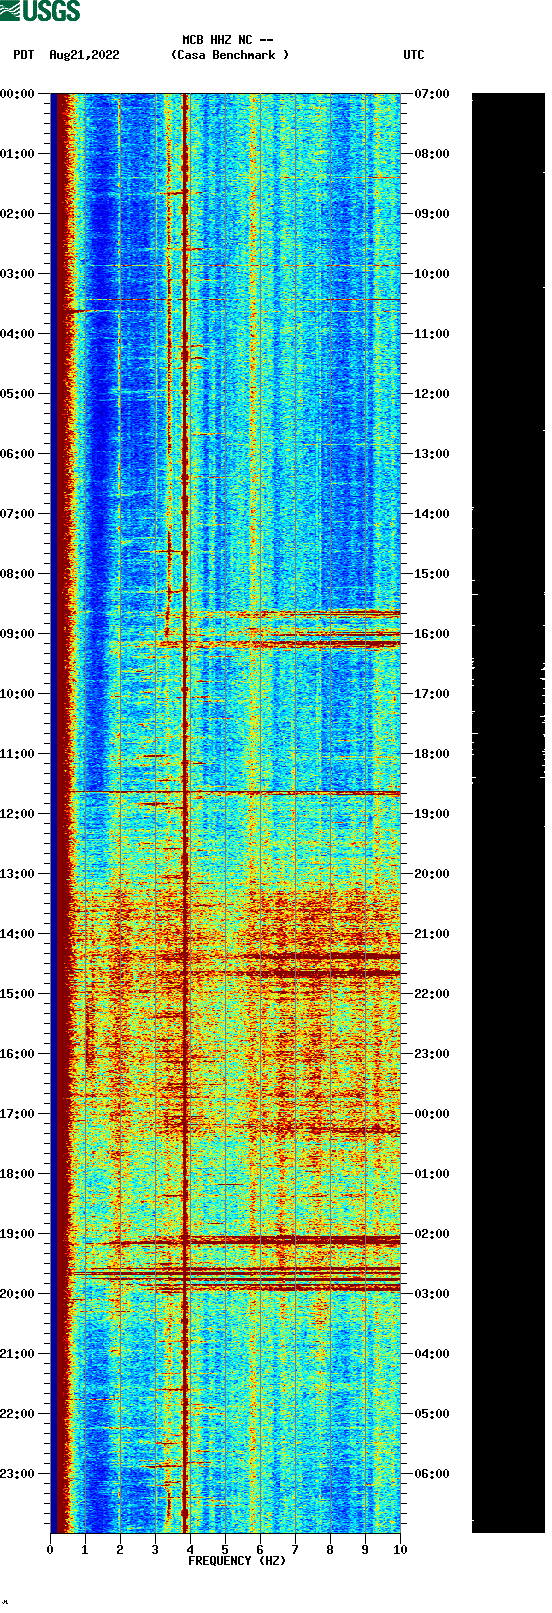
Task: Click the 08:00 PDT time label
Action: (17, 574)
